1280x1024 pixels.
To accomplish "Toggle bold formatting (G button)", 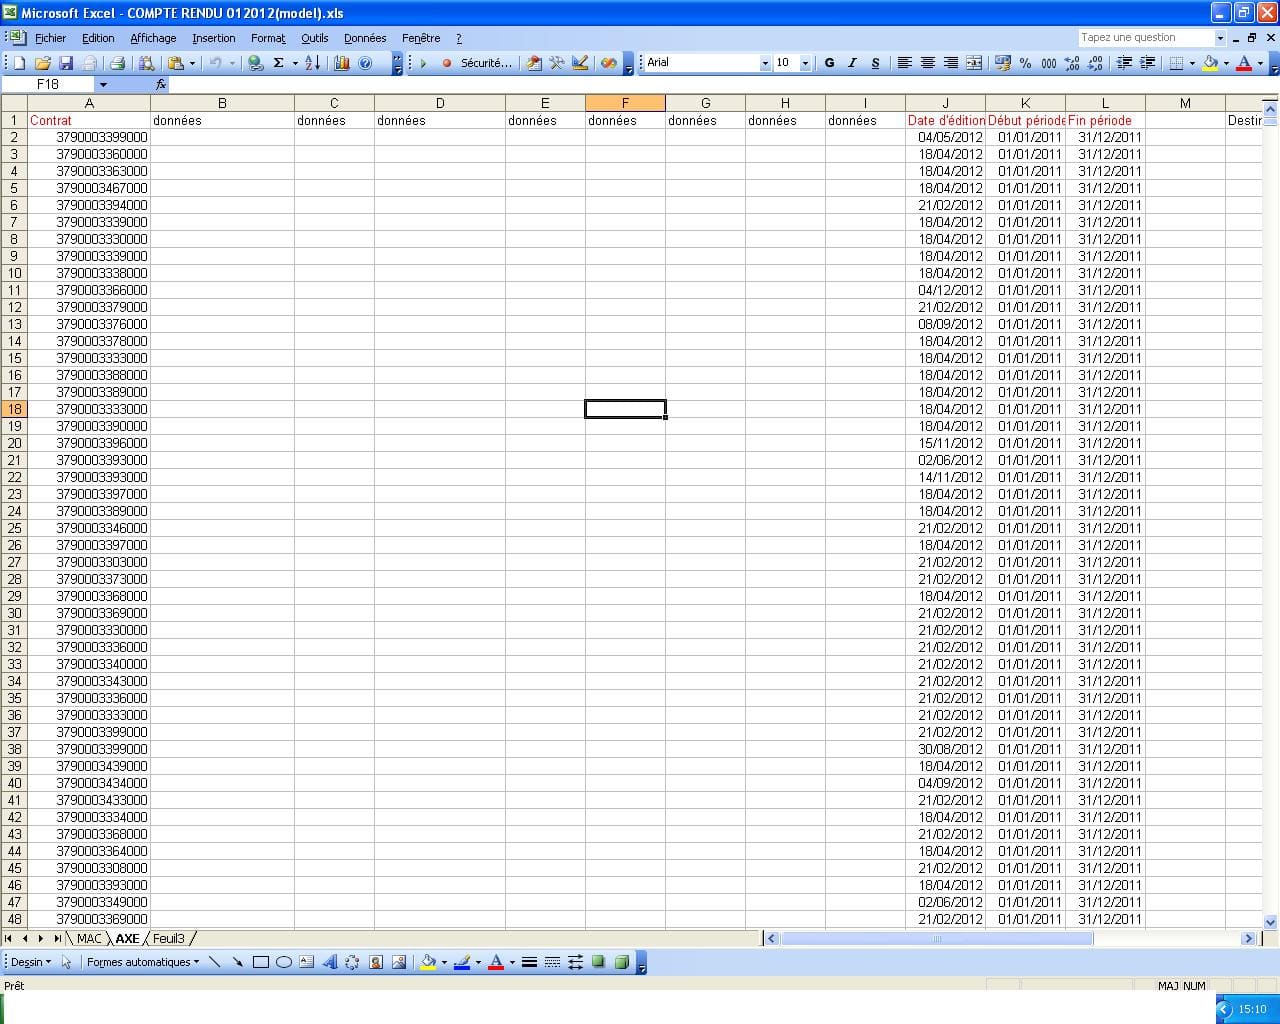I will coord(829,63).
